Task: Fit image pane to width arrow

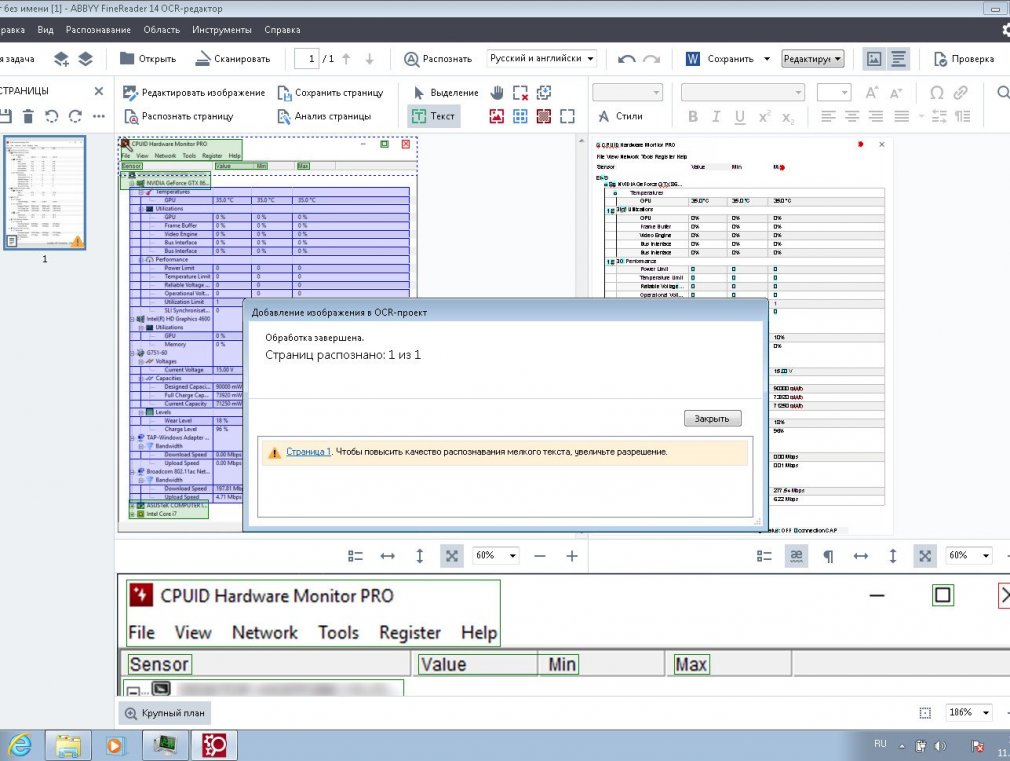Action: 387,556
